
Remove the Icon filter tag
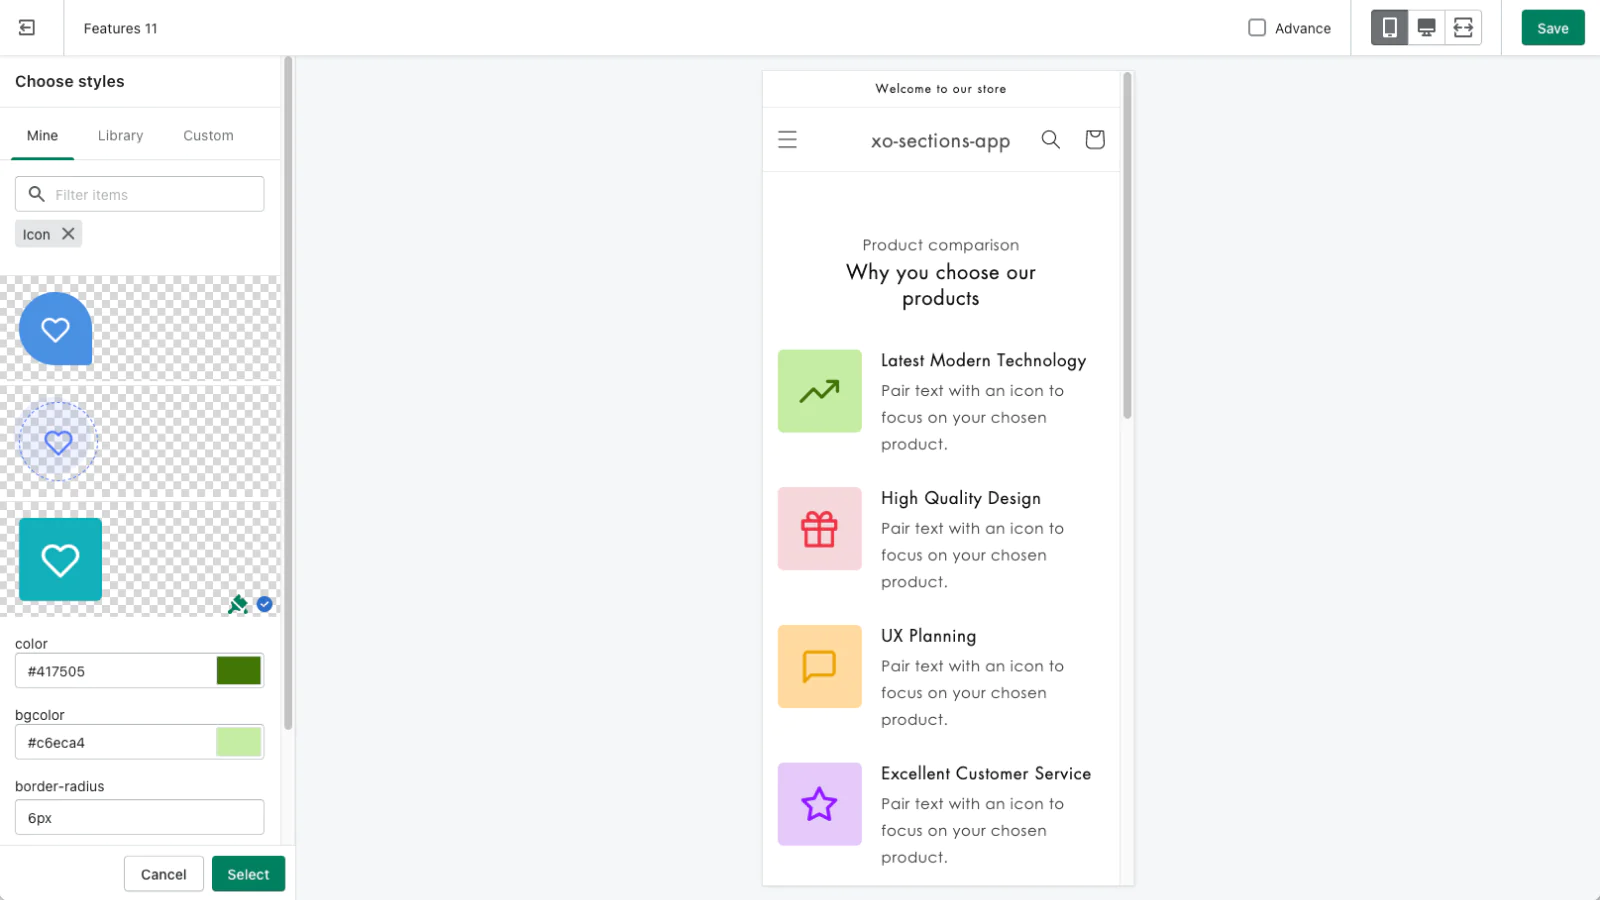68,234
